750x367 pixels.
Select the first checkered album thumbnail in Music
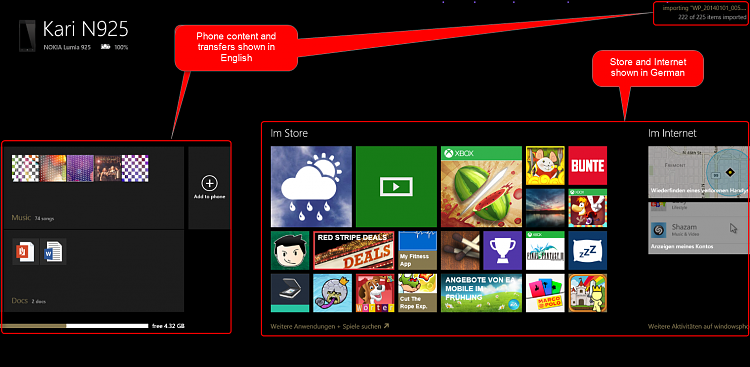point(25,168)
